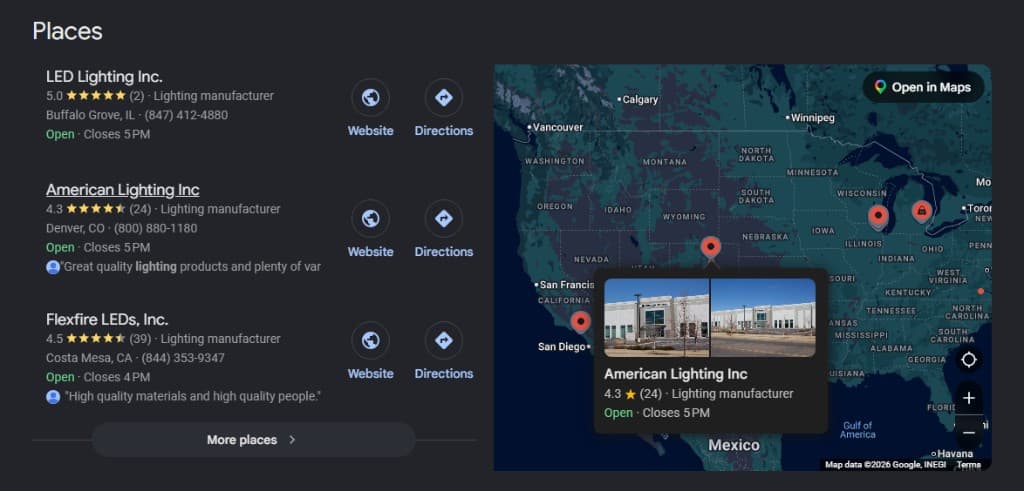Zoom out on the map
The width and height of the screenshot is (1024, 491).
[x=969, y=432]
